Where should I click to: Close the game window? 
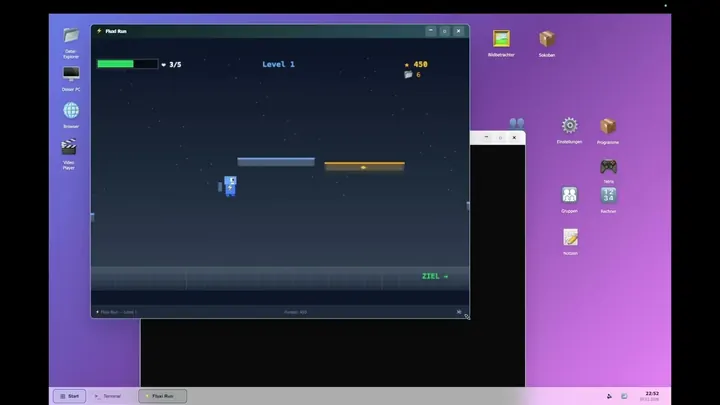click(458, 31)
